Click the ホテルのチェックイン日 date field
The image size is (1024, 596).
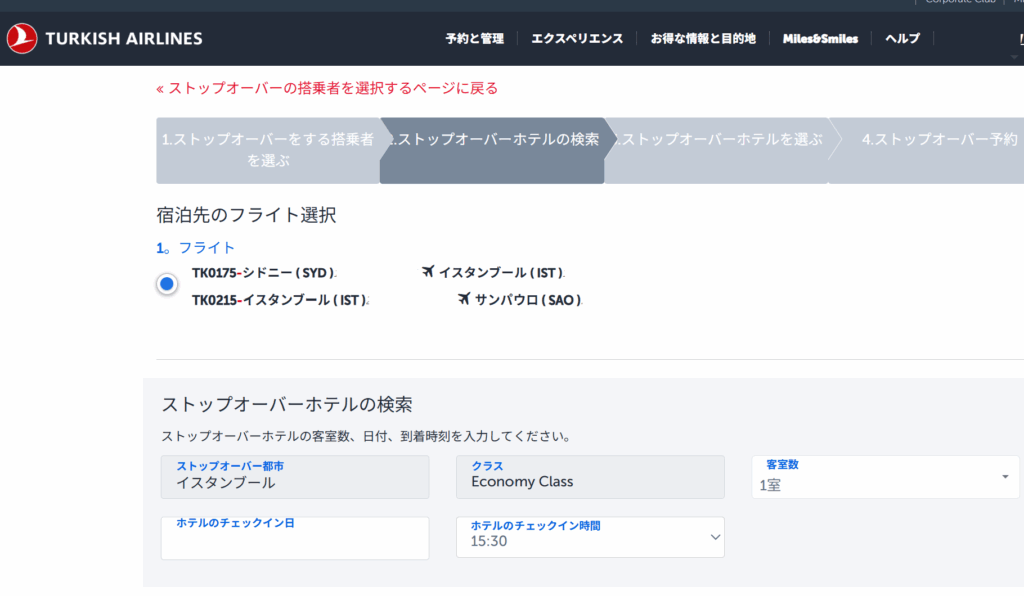point(295,538)
